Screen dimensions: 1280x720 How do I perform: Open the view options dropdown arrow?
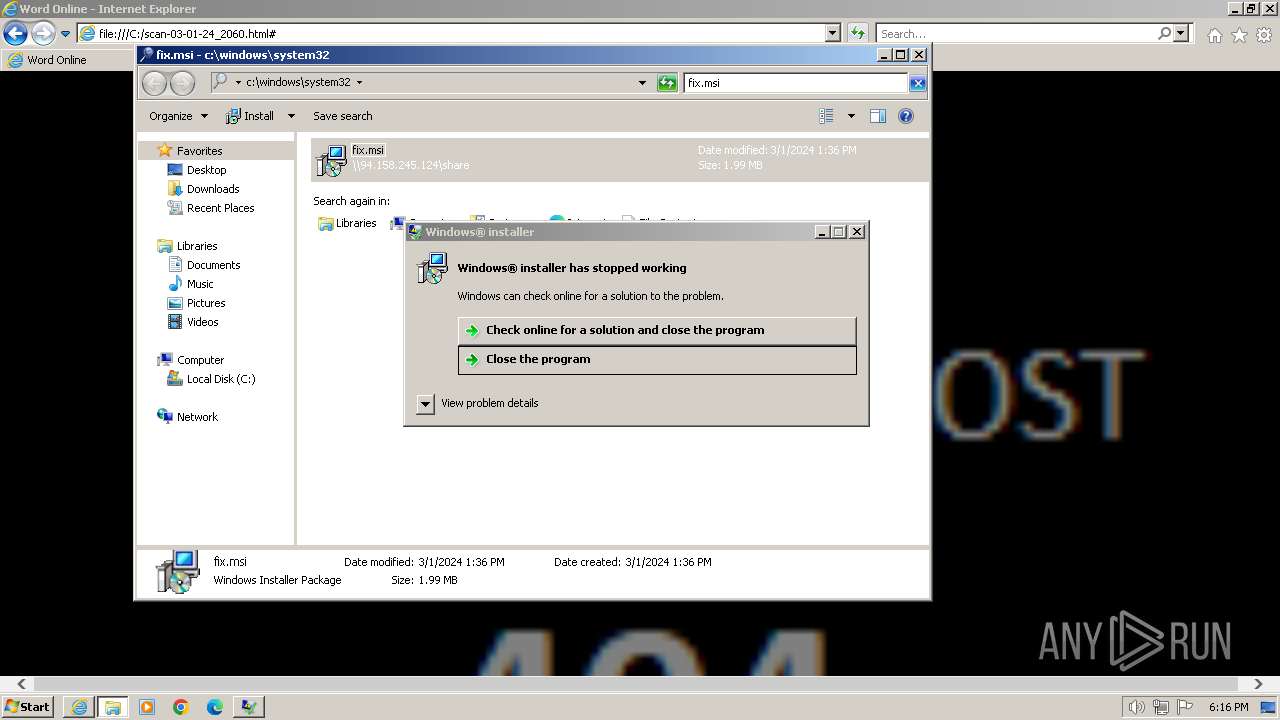[851, 116]
